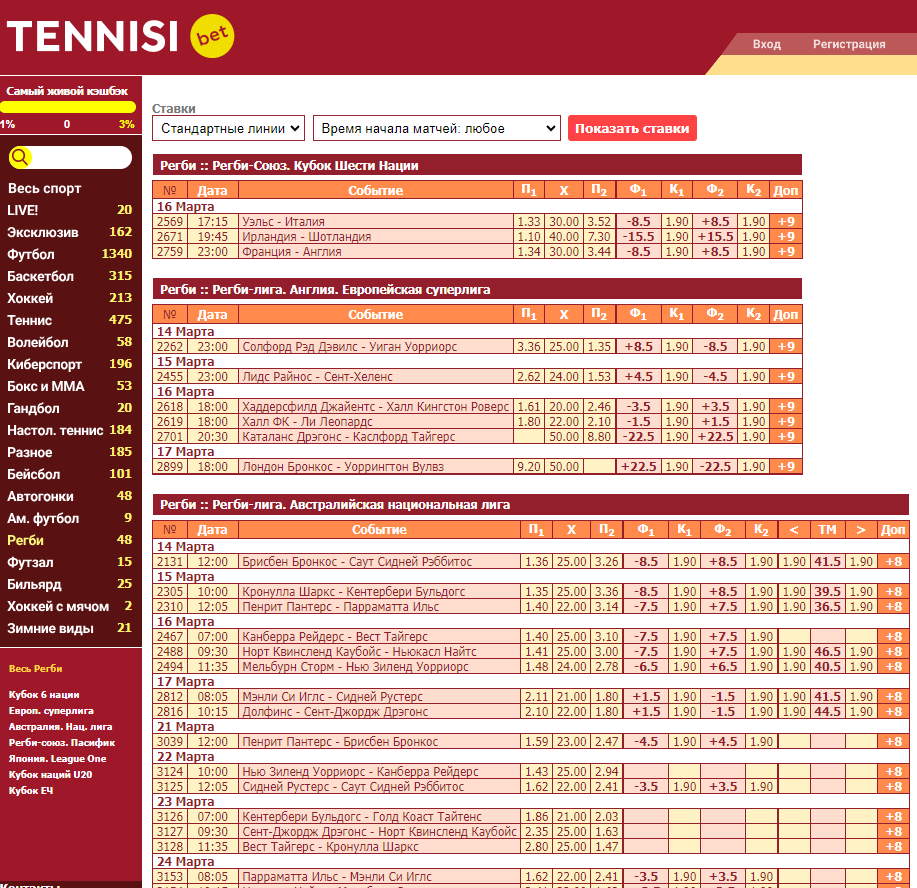Click the yellow search magnifier icon
The width and height of the screenshot is (917, 888).
point(20,157)
